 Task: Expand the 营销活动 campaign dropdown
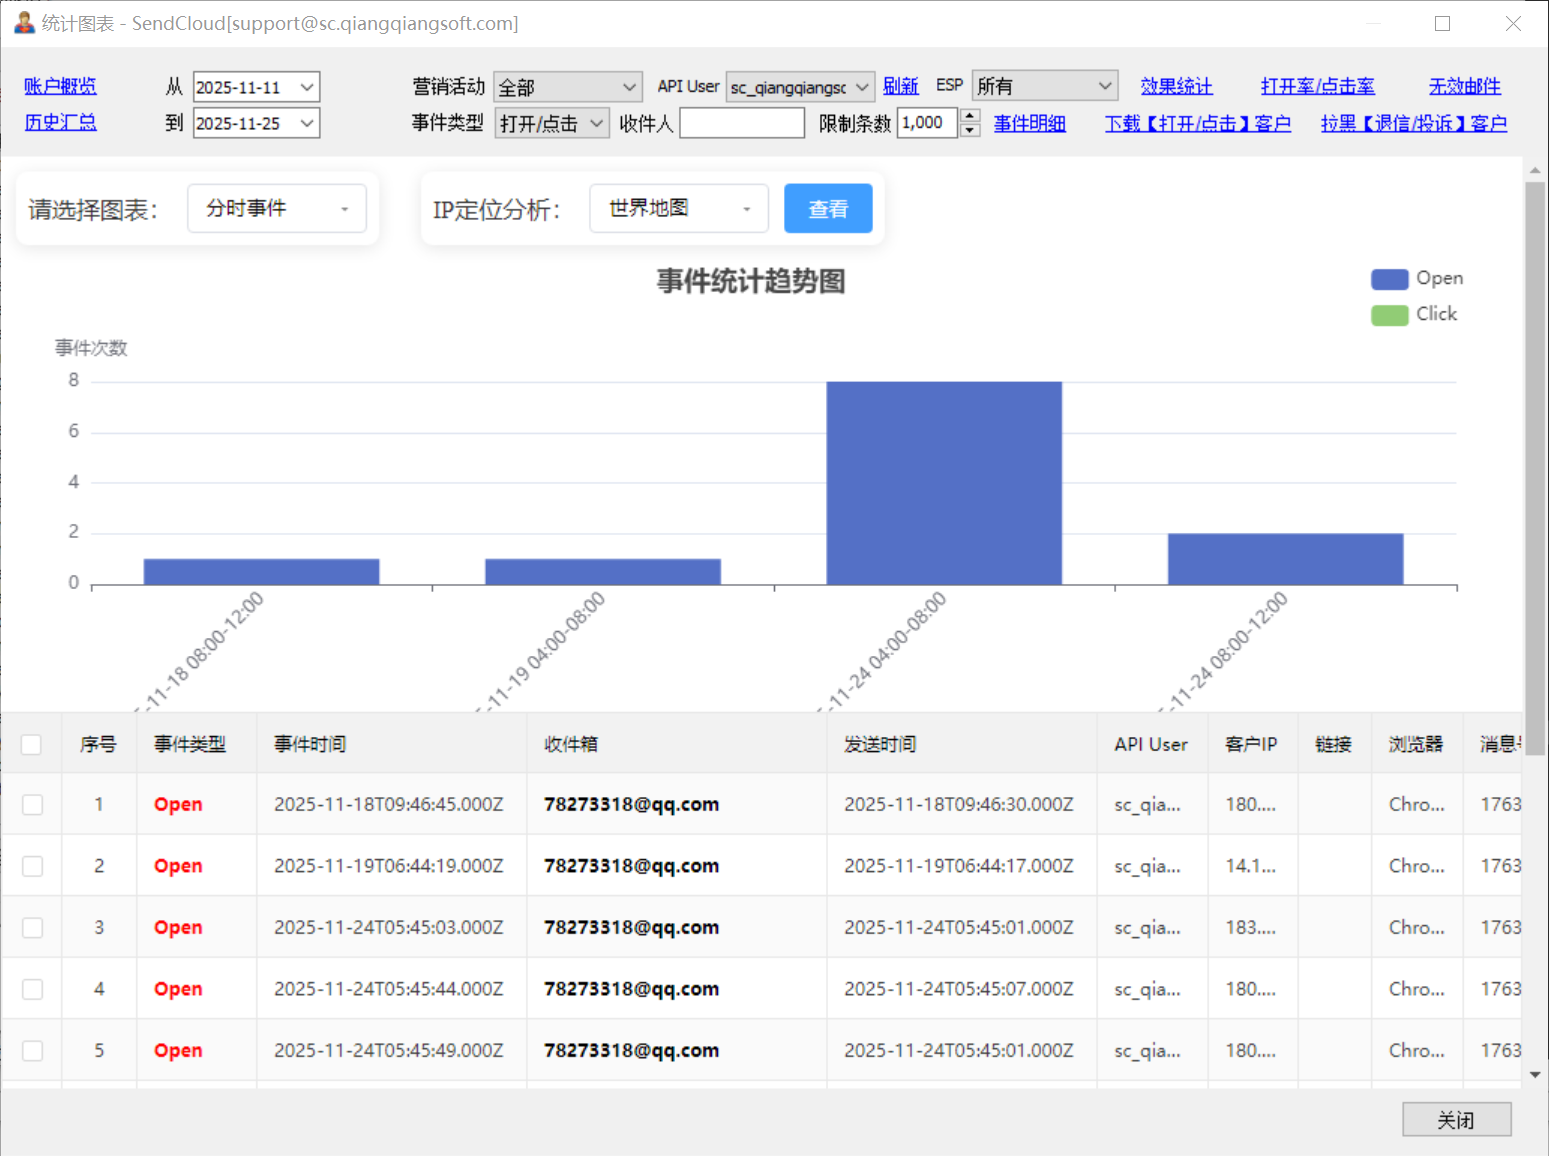(629, 88)
